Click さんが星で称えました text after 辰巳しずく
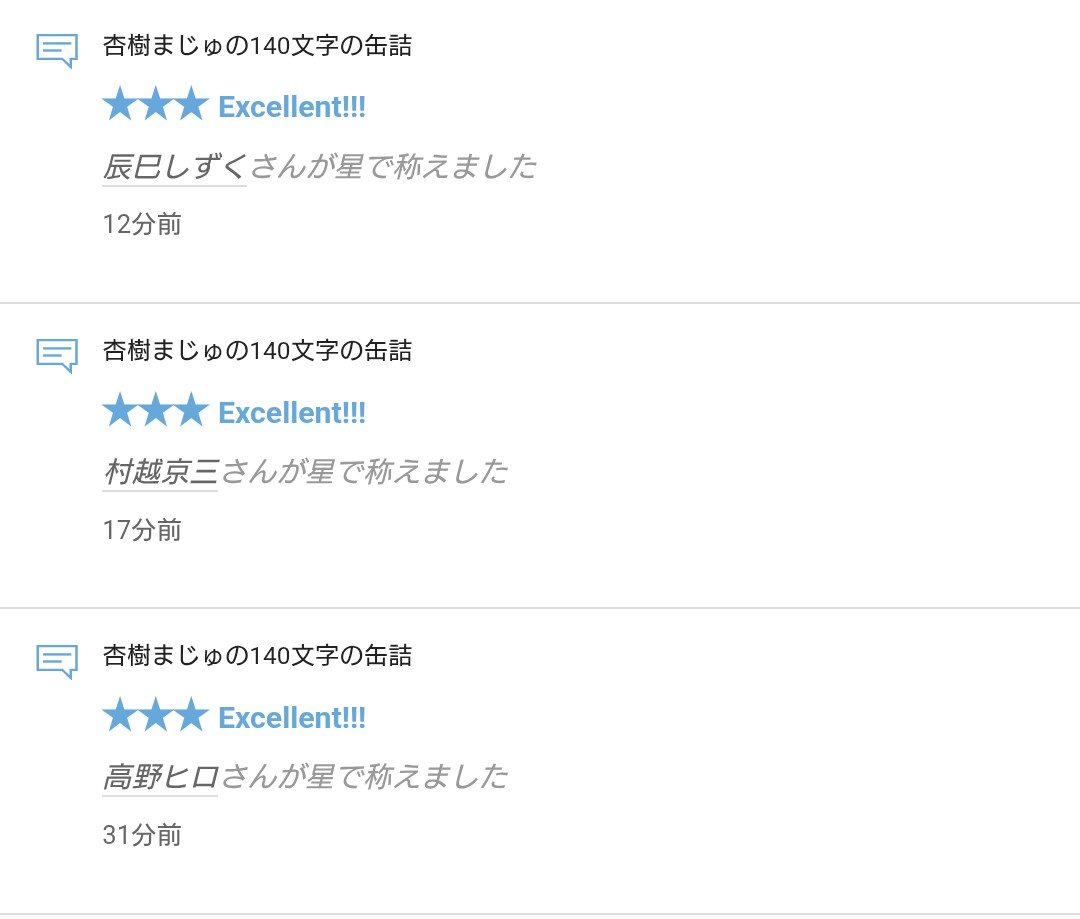The height and width of the screenshot is (919, 1080). (x=393, y=166)
